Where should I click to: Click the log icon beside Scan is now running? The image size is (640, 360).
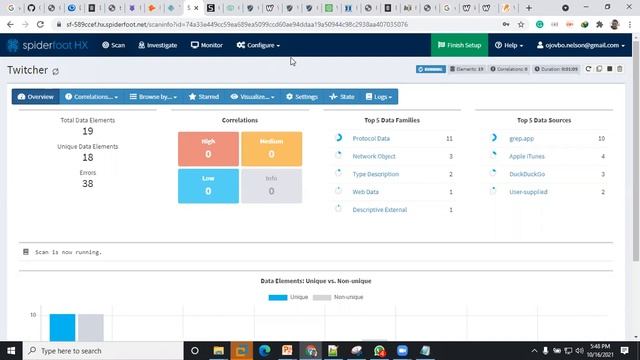click(26, 252)
